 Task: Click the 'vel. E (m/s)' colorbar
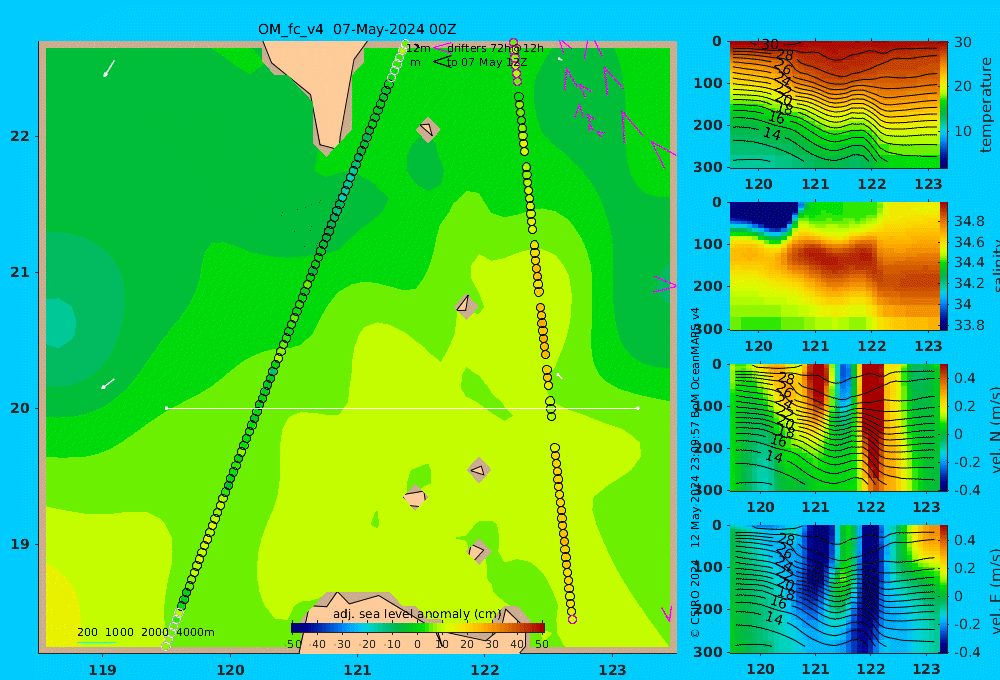[x=944, y=589]
